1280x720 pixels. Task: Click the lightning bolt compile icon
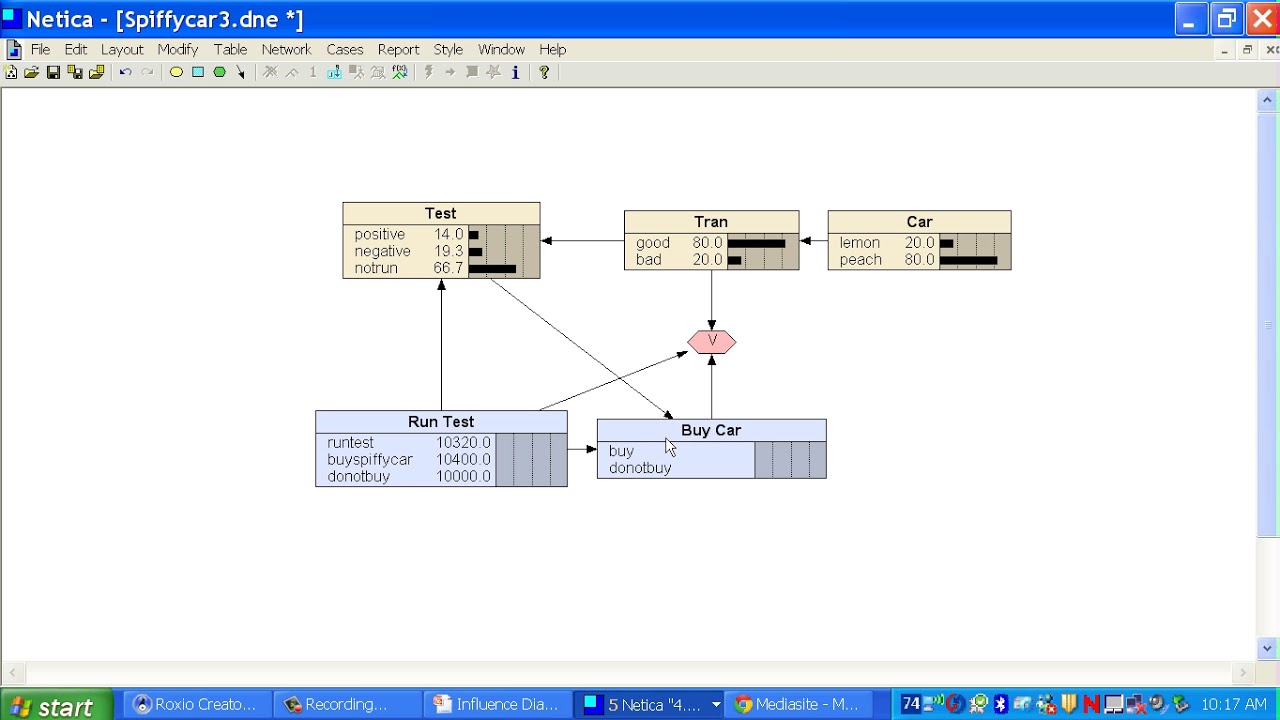tap(428, 72)
